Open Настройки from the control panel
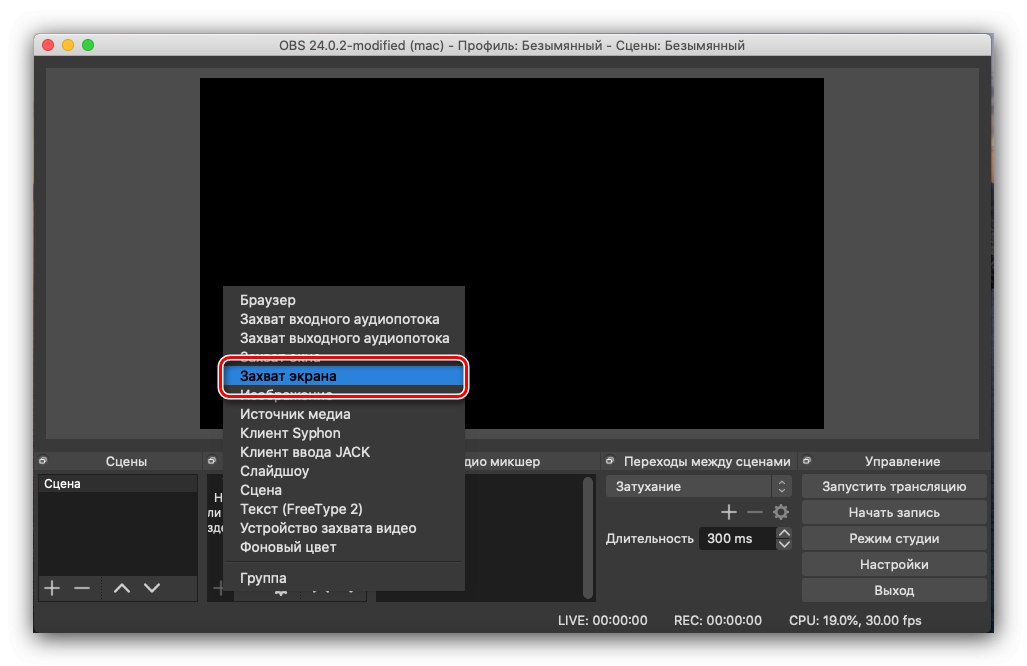Image resolution: width=1027 pixels, height=666 pixels. 893,564
